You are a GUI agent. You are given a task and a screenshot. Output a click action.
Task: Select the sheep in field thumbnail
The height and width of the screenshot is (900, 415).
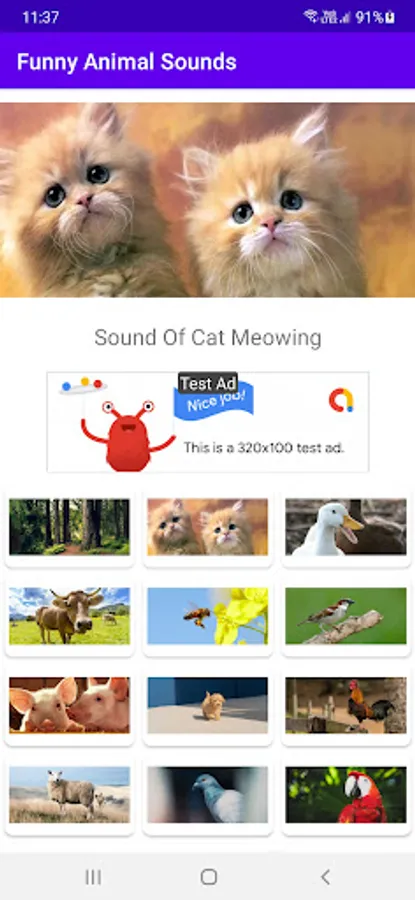pyautogui.click(x=69, y=795)
